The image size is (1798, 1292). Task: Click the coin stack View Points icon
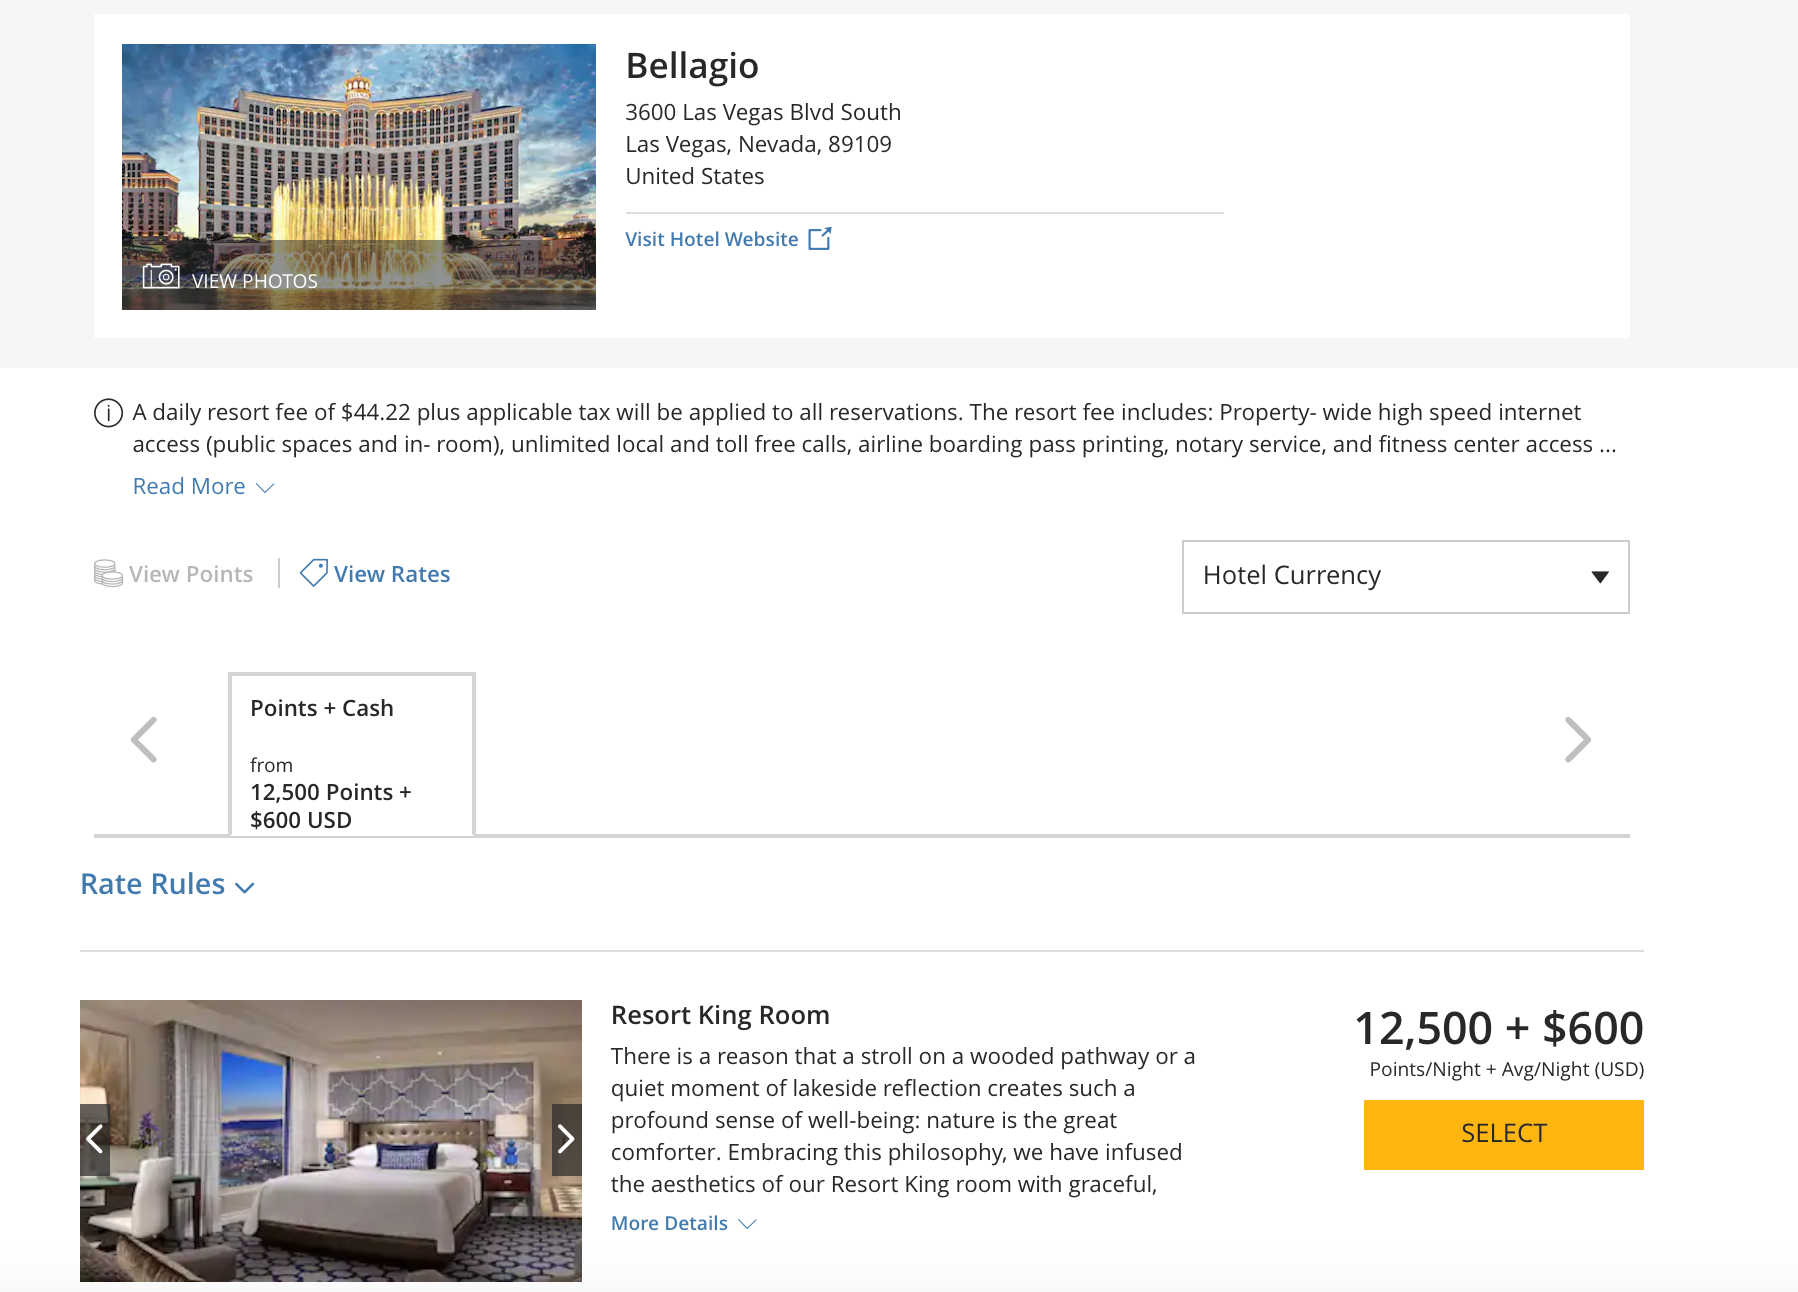pos(108,574)
